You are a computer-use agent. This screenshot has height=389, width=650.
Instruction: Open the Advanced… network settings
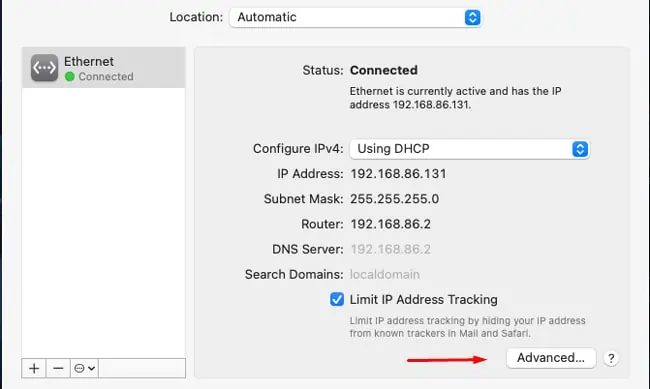551,358
